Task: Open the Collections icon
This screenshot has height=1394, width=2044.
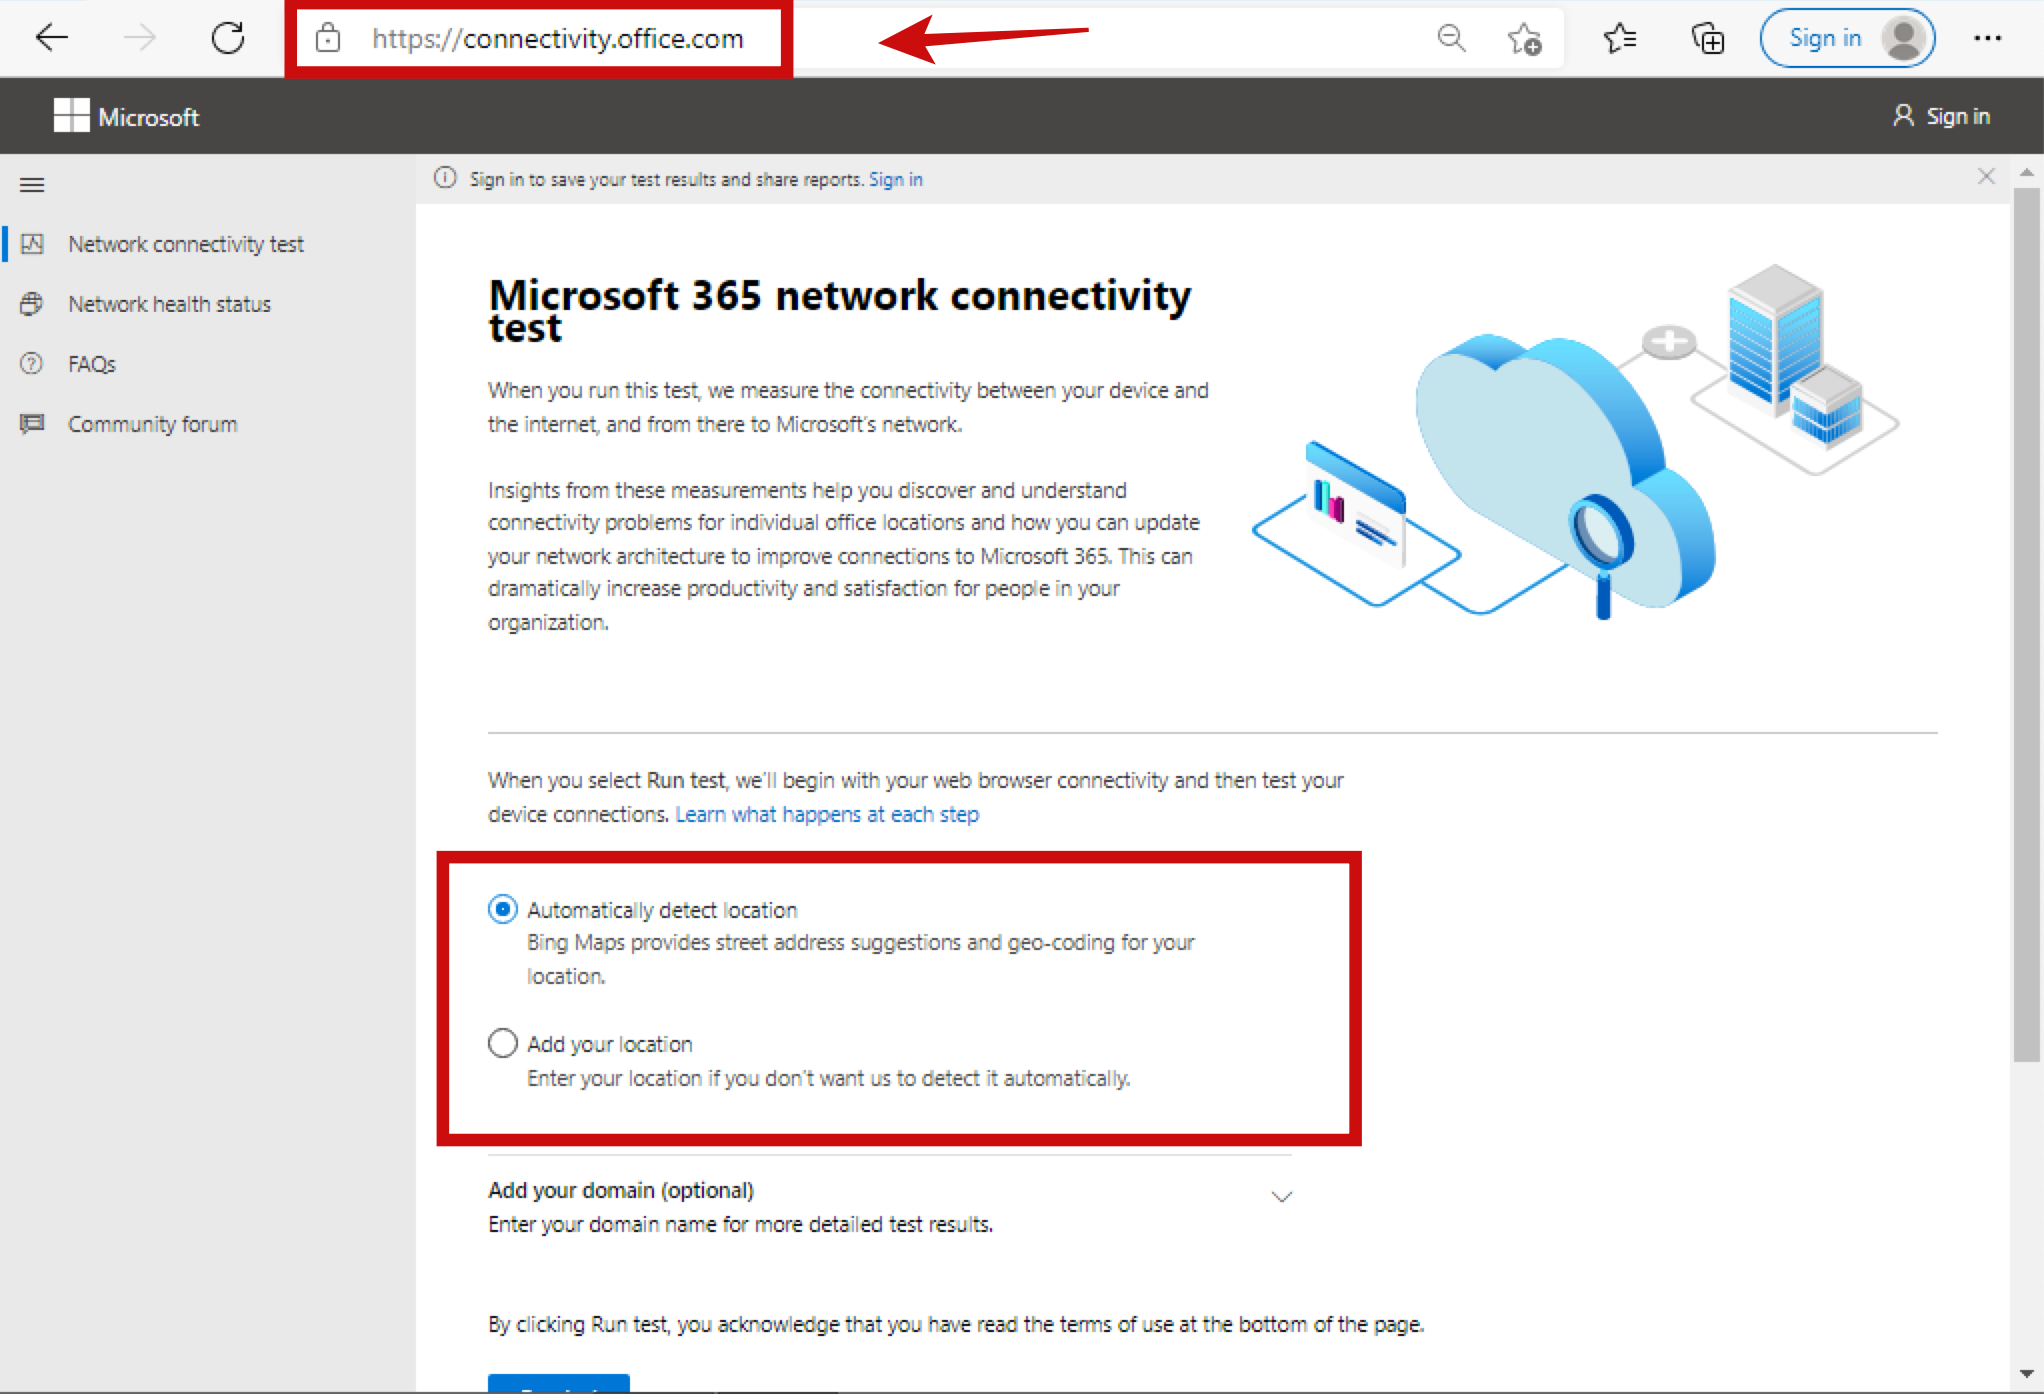Action: (x=1708, y=38)
